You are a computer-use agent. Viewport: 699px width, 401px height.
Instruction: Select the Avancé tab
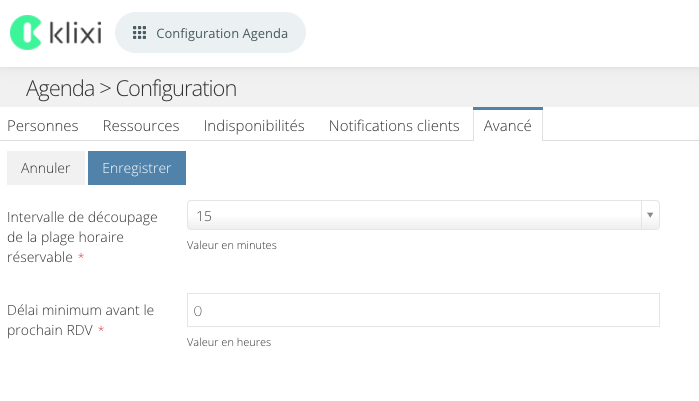tap(508, 125)
